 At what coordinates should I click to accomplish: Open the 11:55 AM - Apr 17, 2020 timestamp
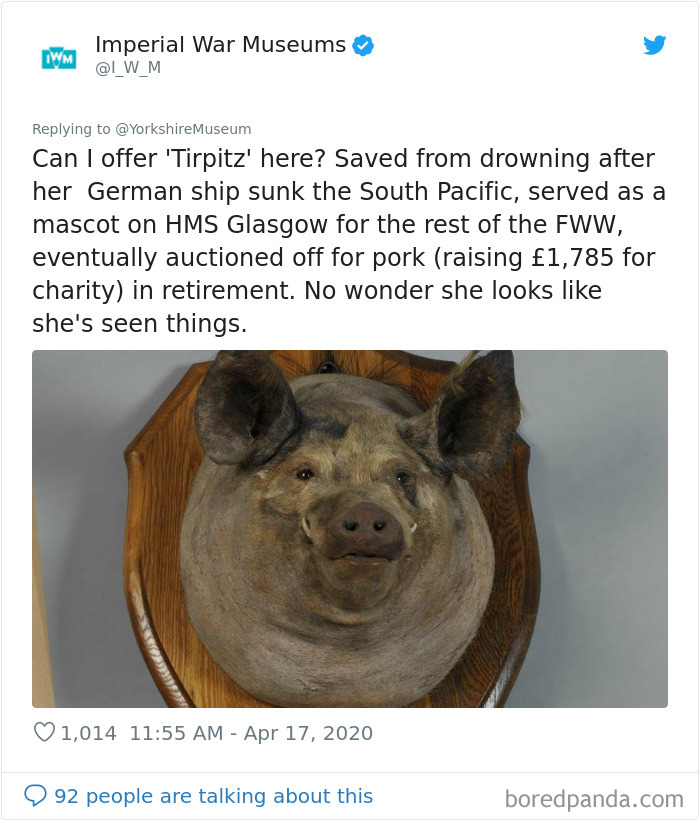251,733
